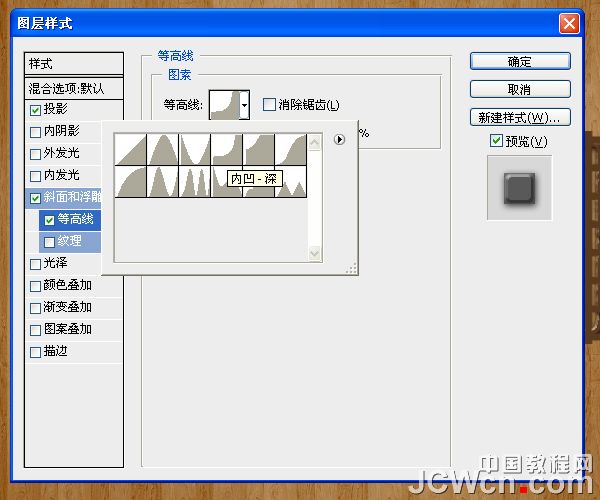Toggle the 投影 drop shadow checkbox
Image resolution: width=600 pixels, height=500 pixels.
tap(35, 111)
